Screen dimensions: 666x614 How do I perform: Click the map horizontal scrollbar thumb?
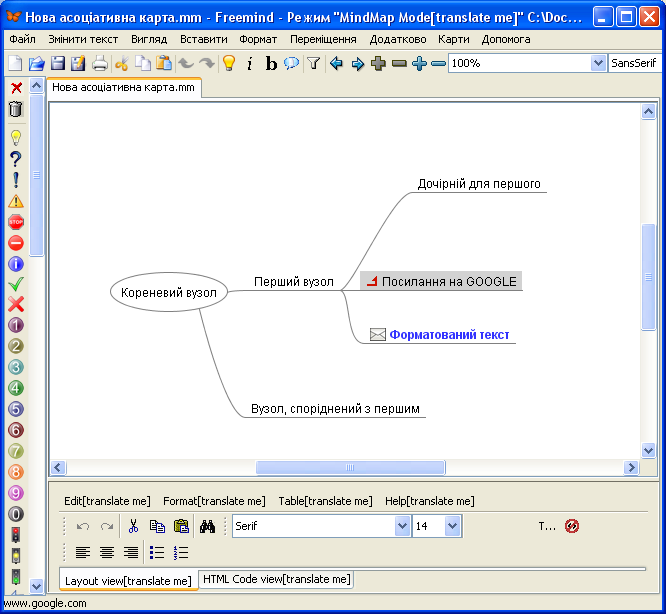[350, 468]
